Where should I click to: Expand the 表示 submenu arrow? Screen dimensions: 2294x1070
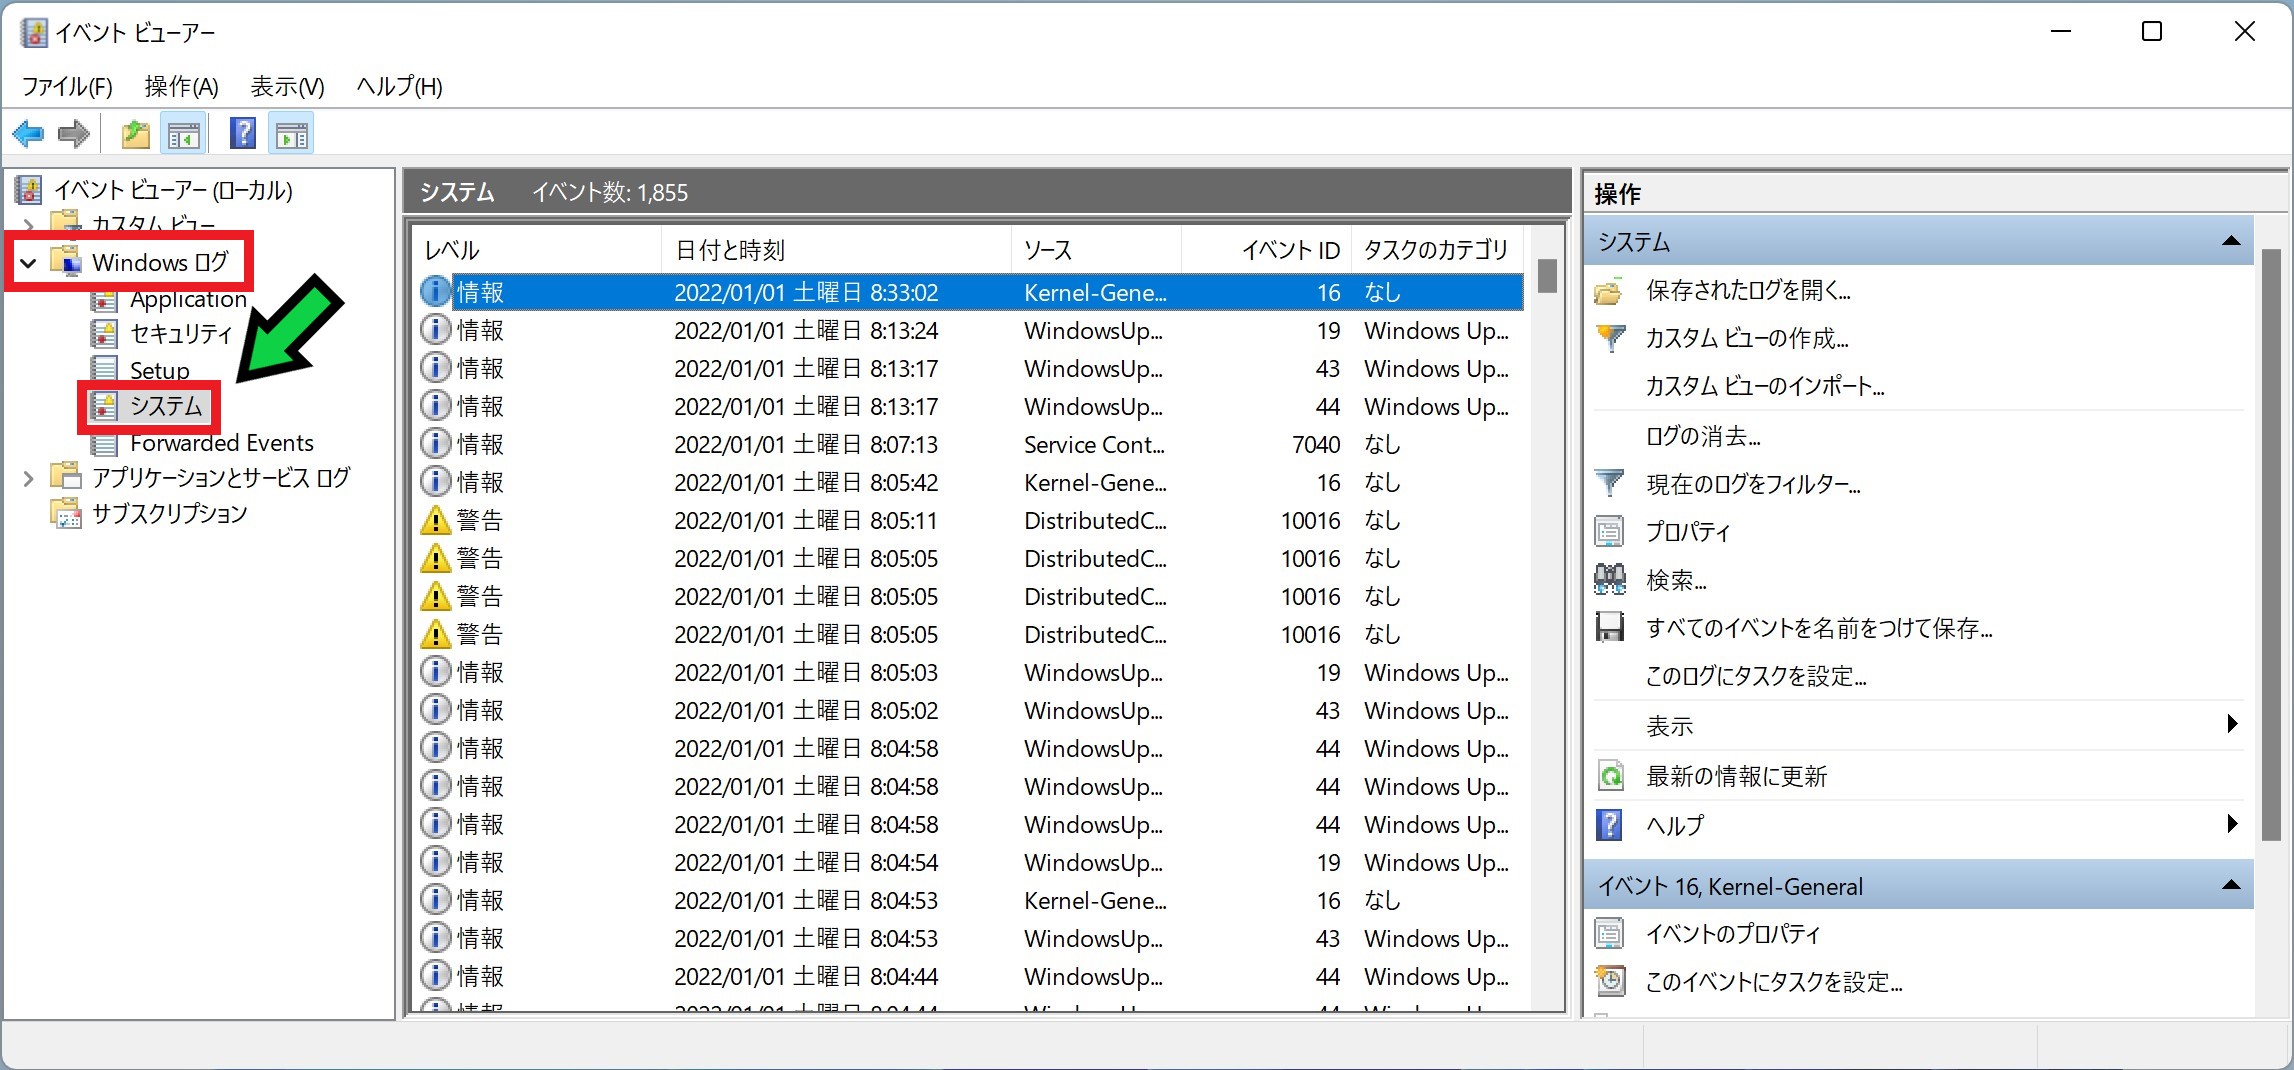(x=2233, y=724)
